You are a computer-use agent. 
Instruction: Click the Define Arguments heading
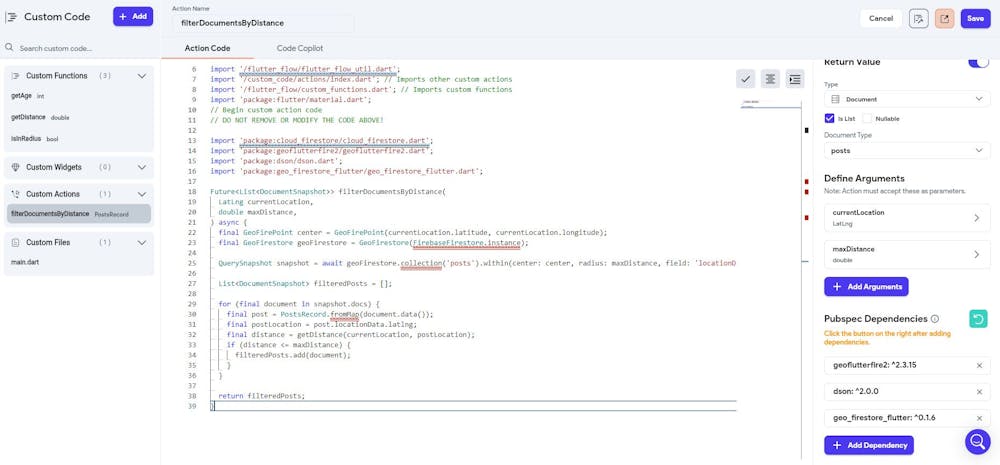click(x=864, y=179)
